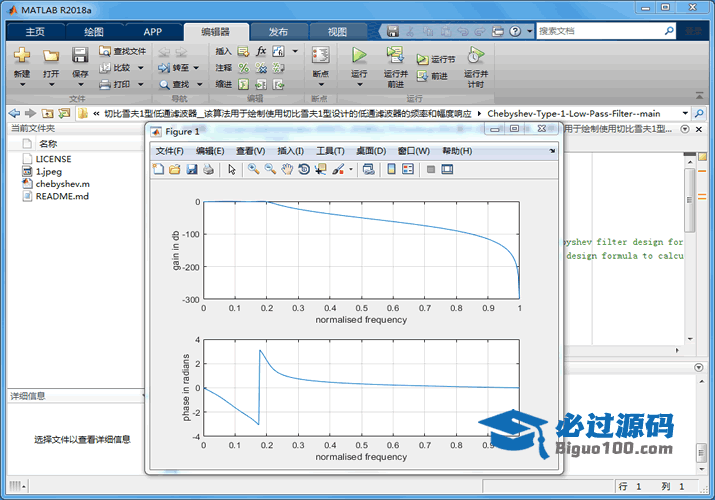Click the 转至 (Go To) button

(x=174, y=68)
